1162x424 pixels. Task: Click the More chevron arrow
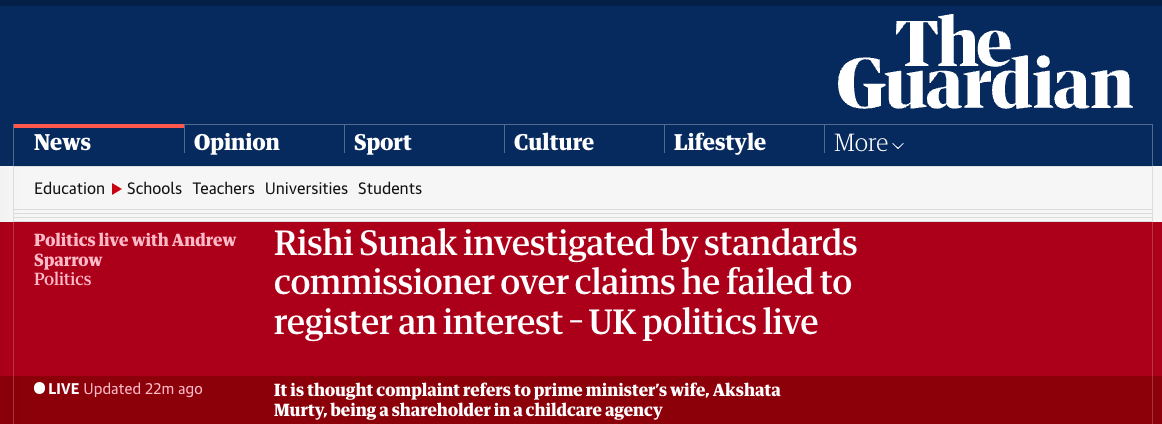pos(898,145)
